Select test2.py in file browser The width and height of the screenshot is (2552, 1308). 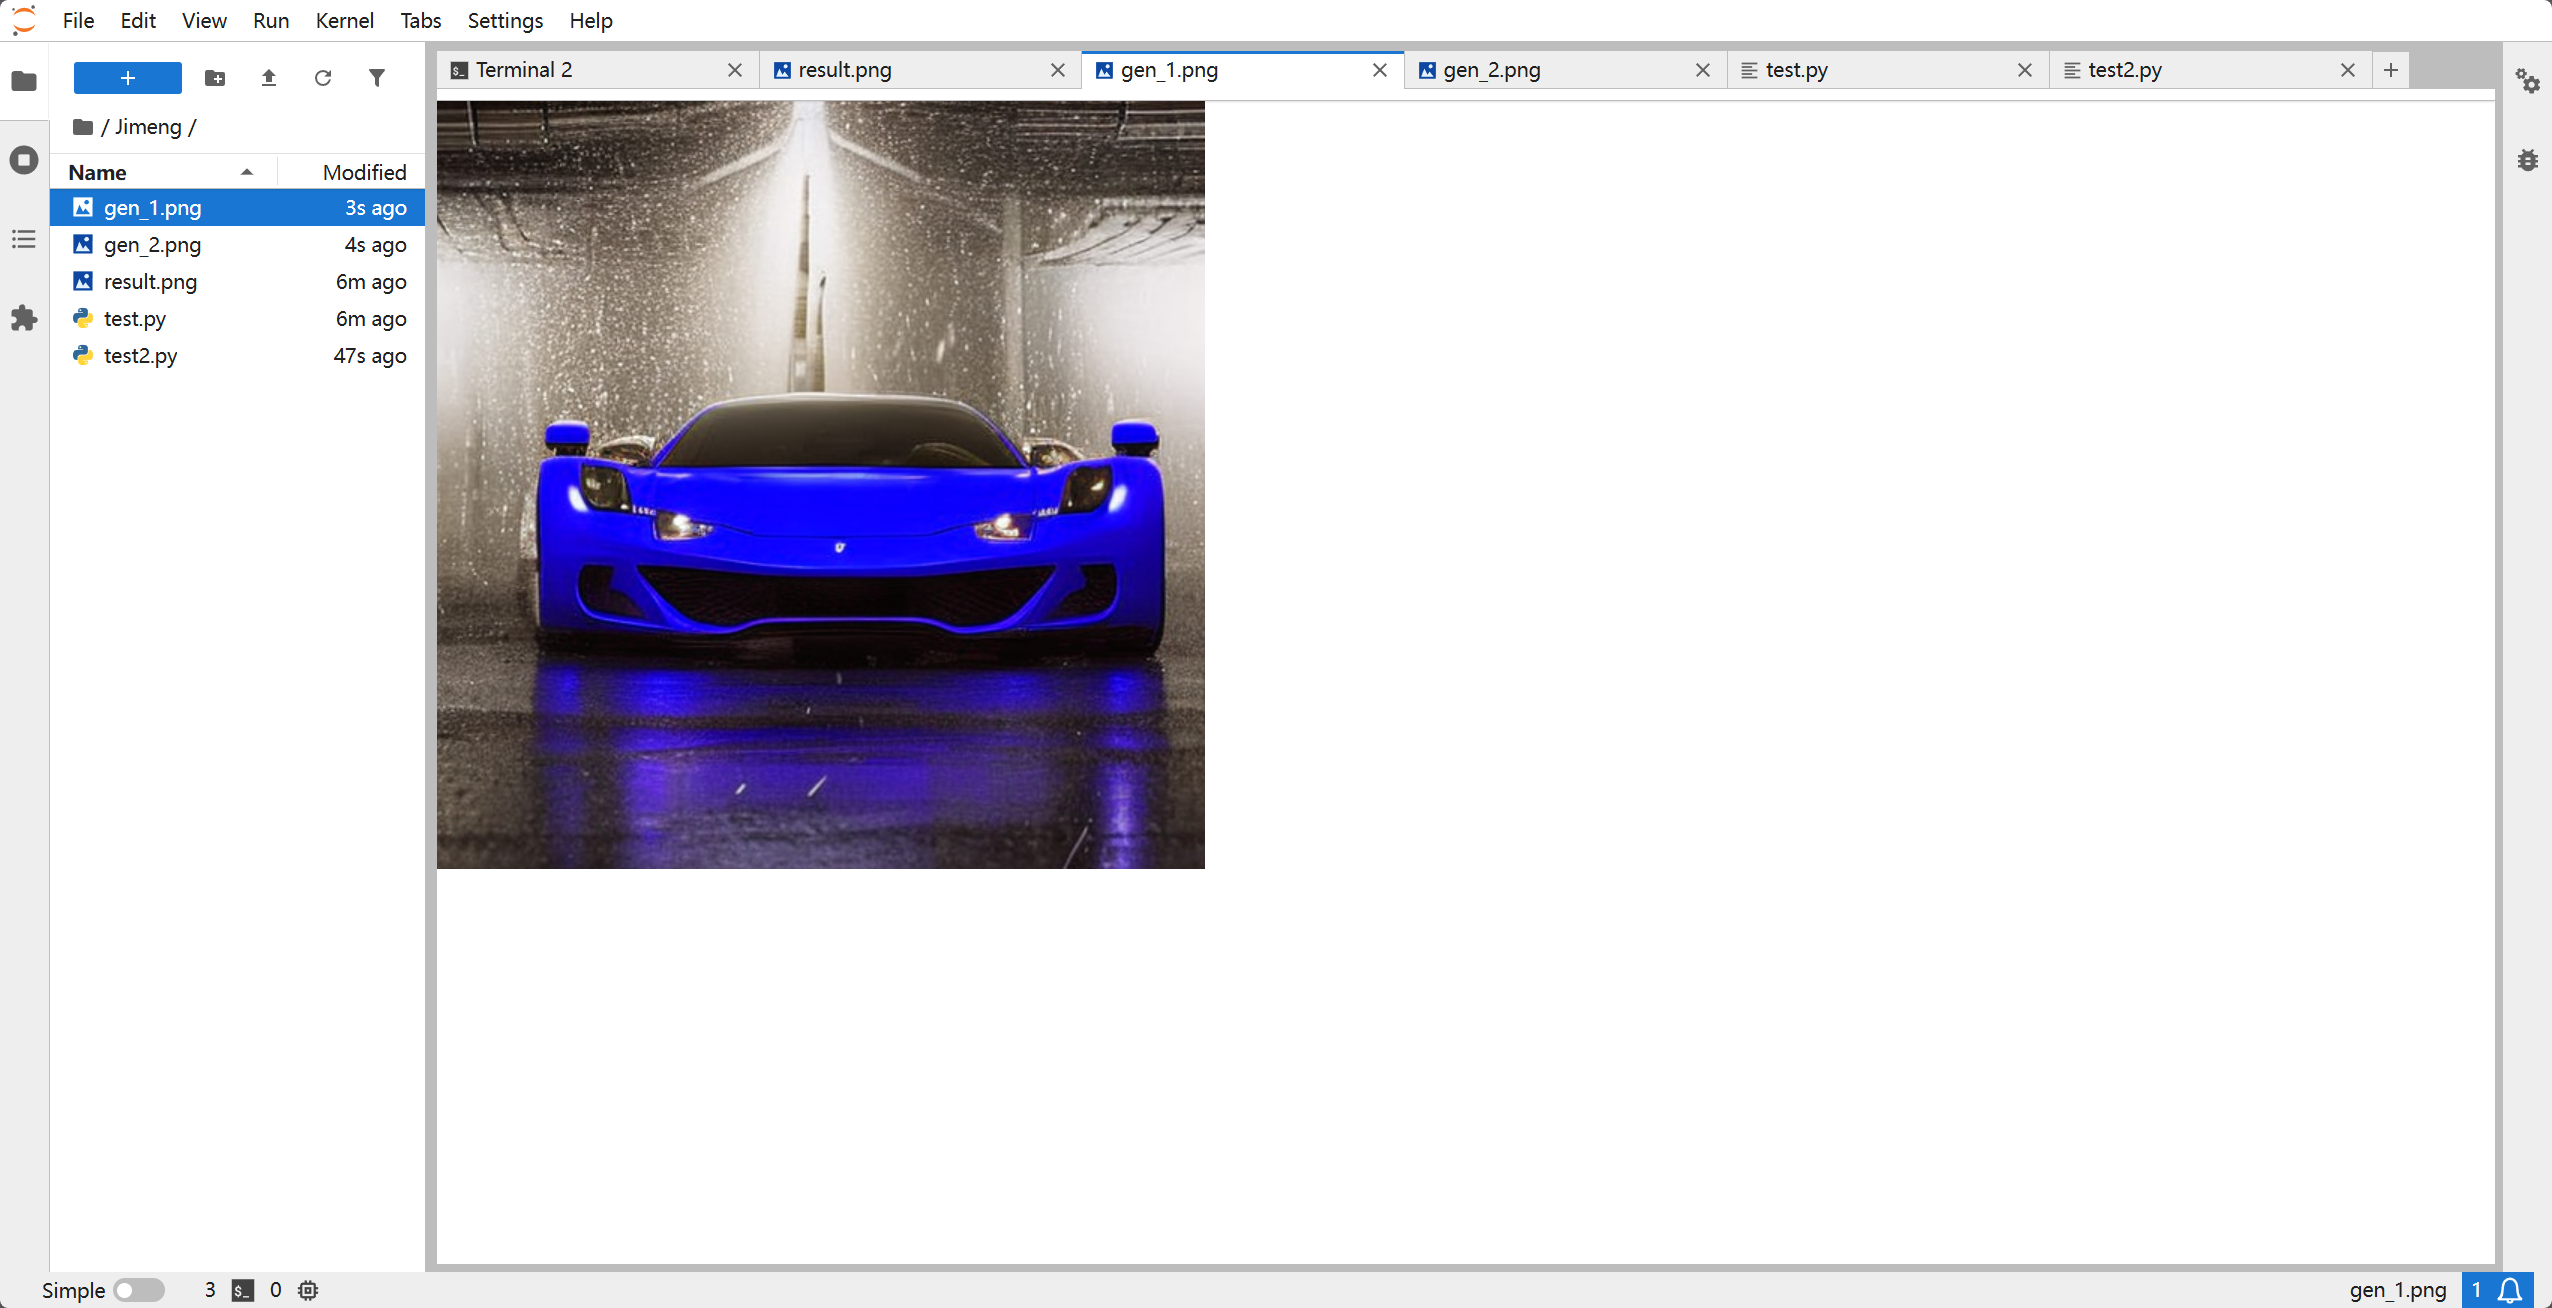[x=141, y=356]
